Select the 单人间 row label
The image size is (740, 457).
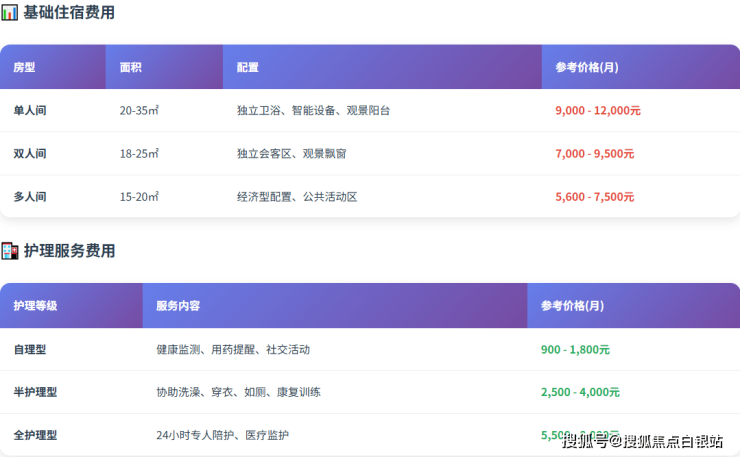30,111
